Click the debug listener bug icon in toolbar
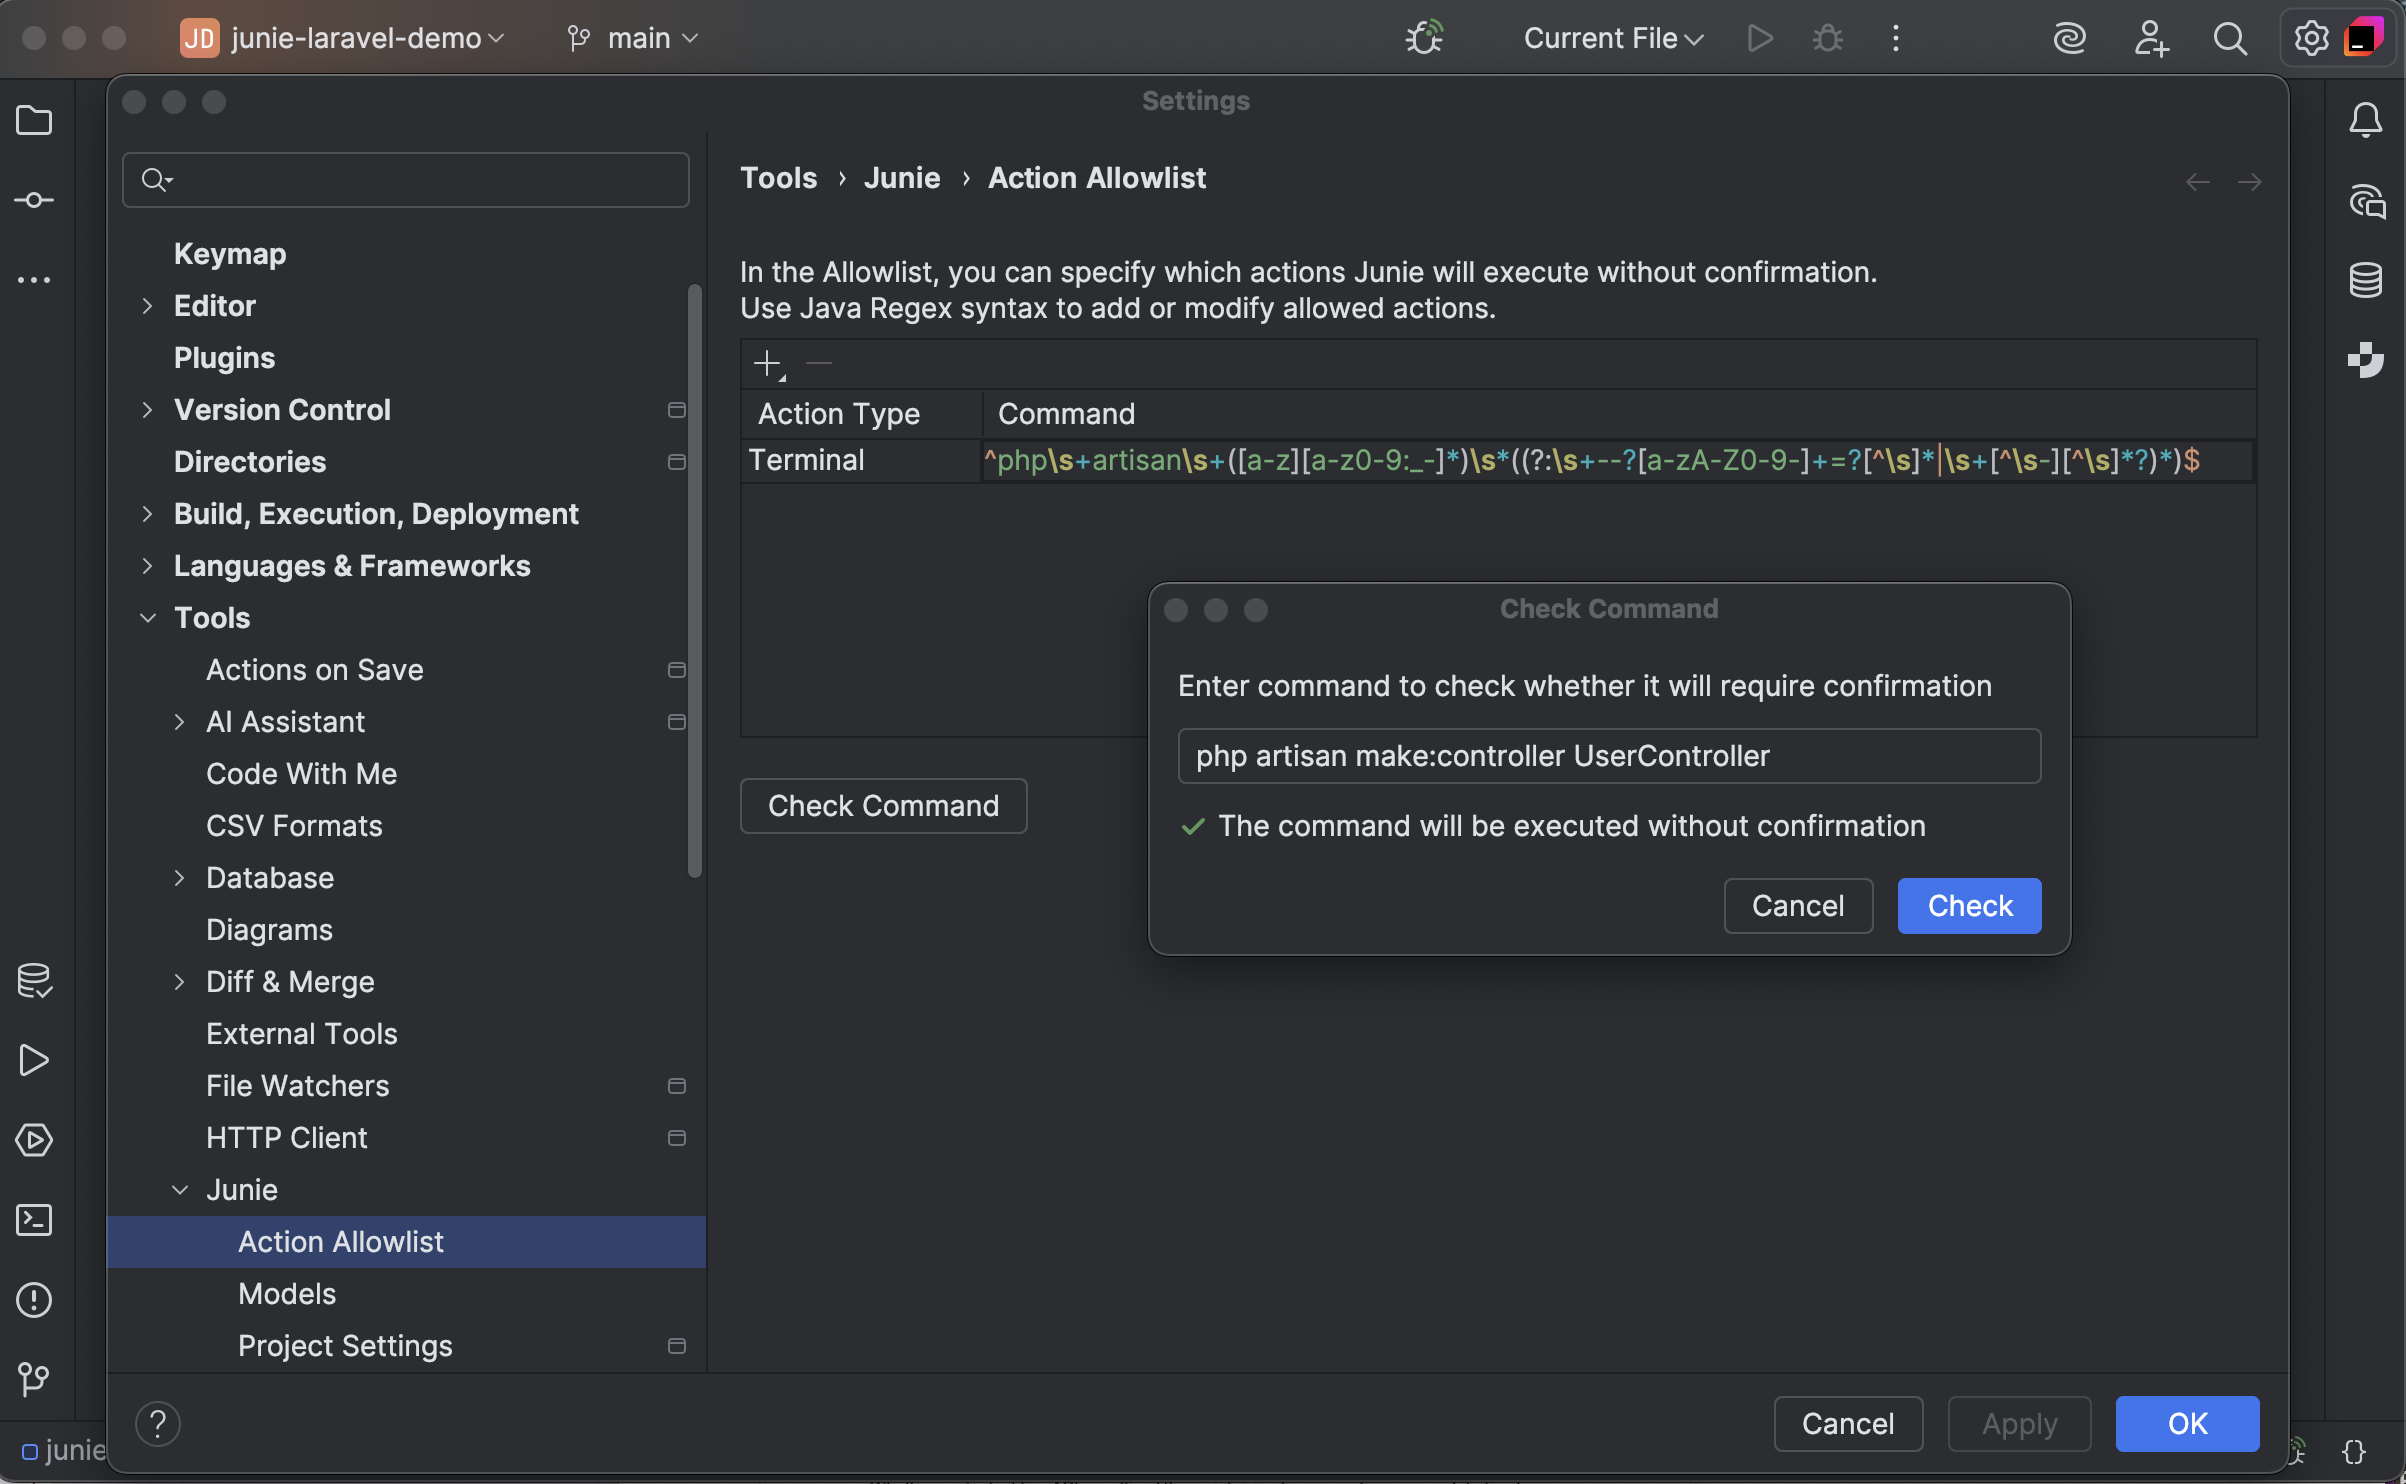 pos(1424,38)
